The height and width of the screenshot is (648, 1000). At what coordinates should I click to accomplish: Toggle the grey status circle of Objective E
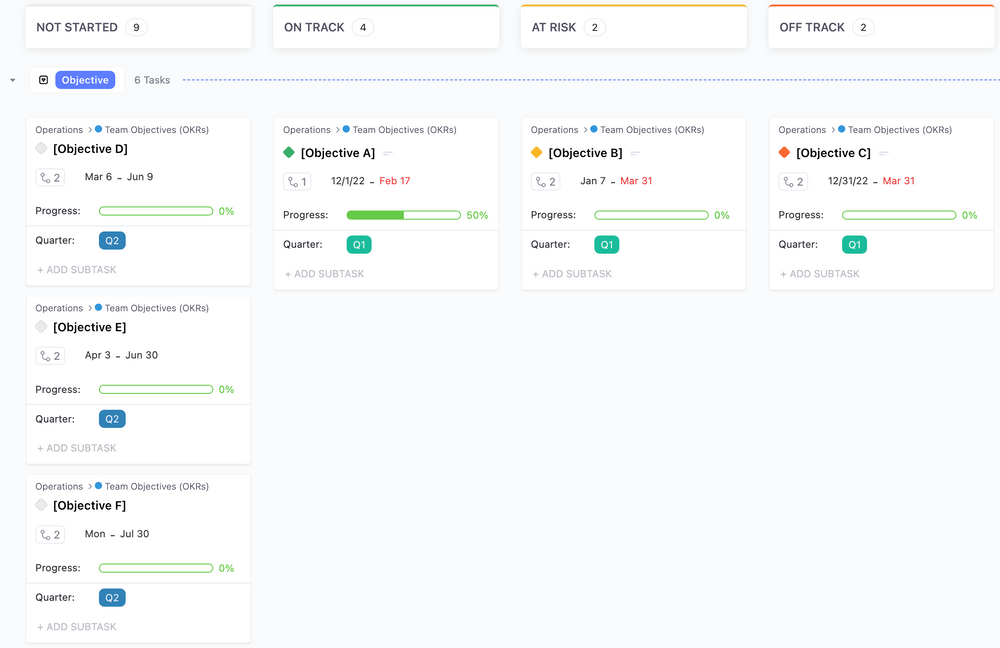pyautogui.click(x=41, y=327)
